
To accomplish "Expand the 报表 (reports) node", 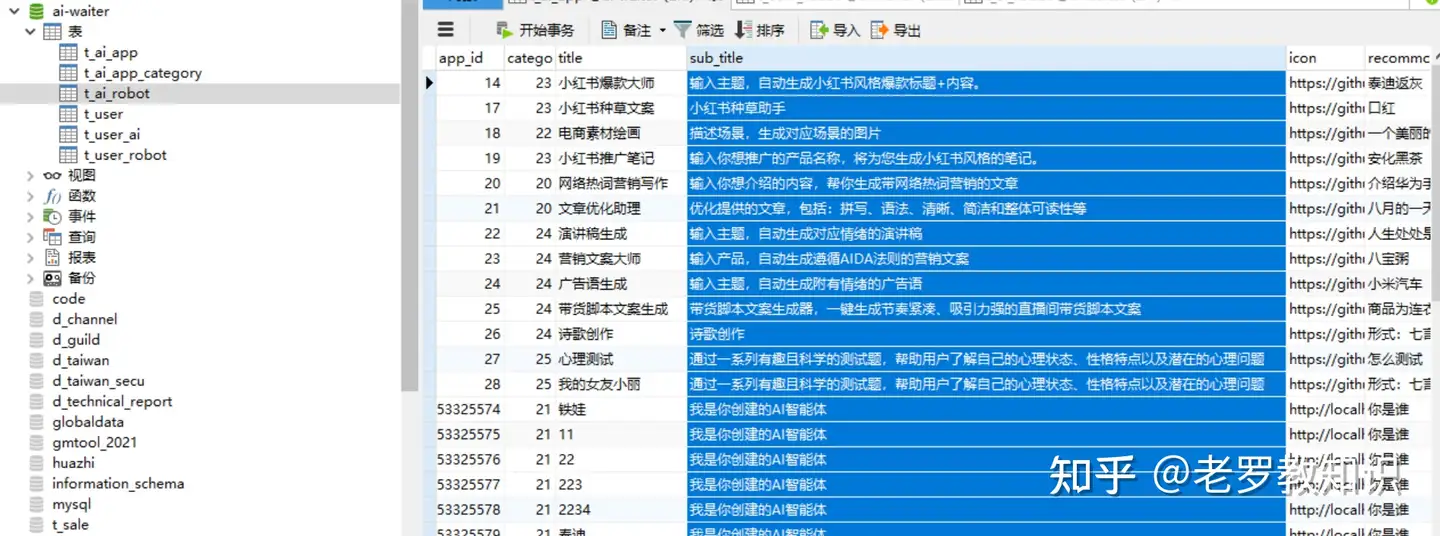I will [30, 257].
